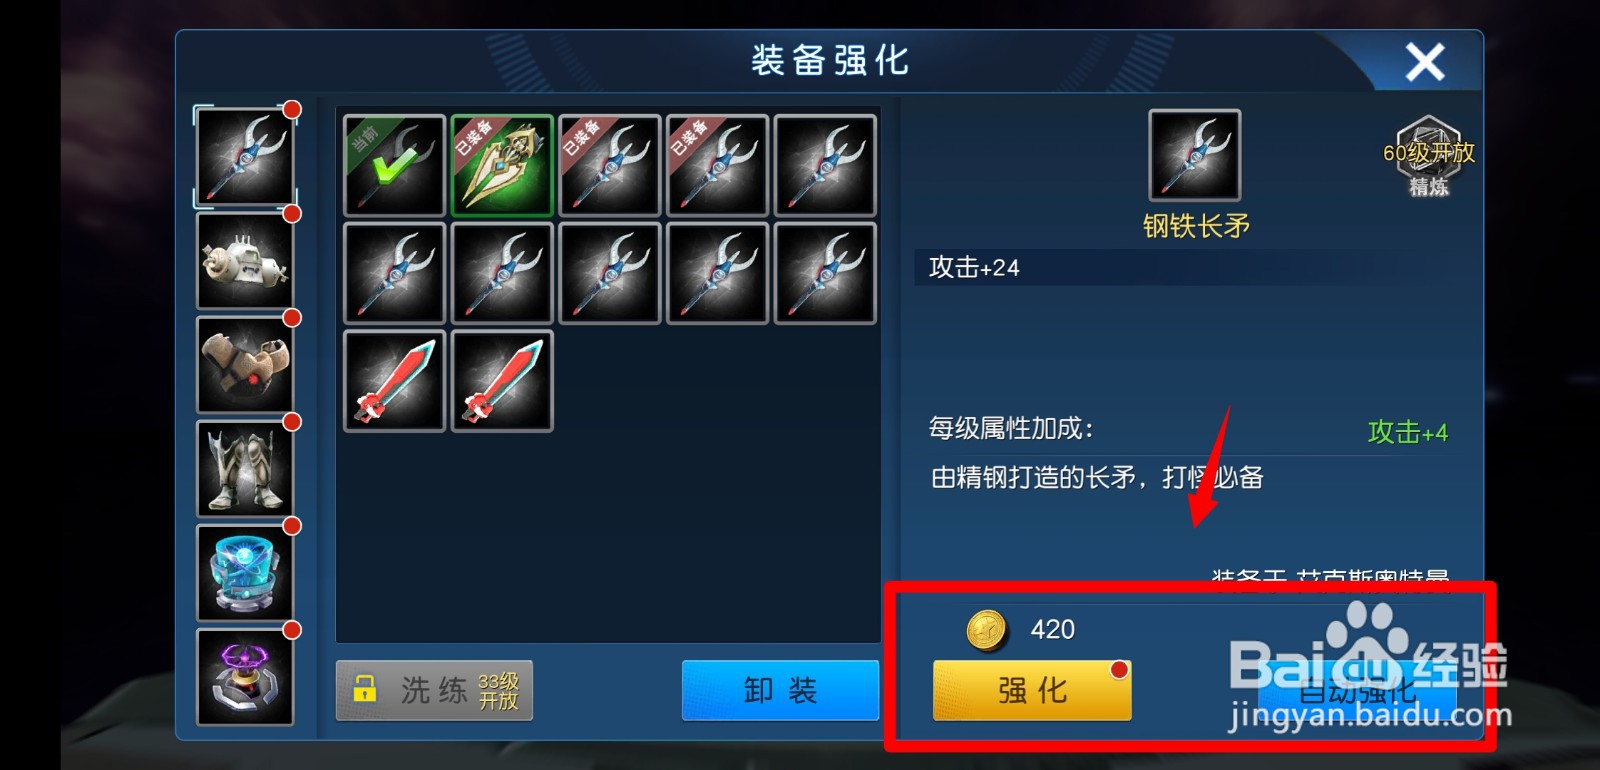The width and height of the screenshot is (1600, 770).
Task: Click the gold coin cost icon
Action: point(987,630)
